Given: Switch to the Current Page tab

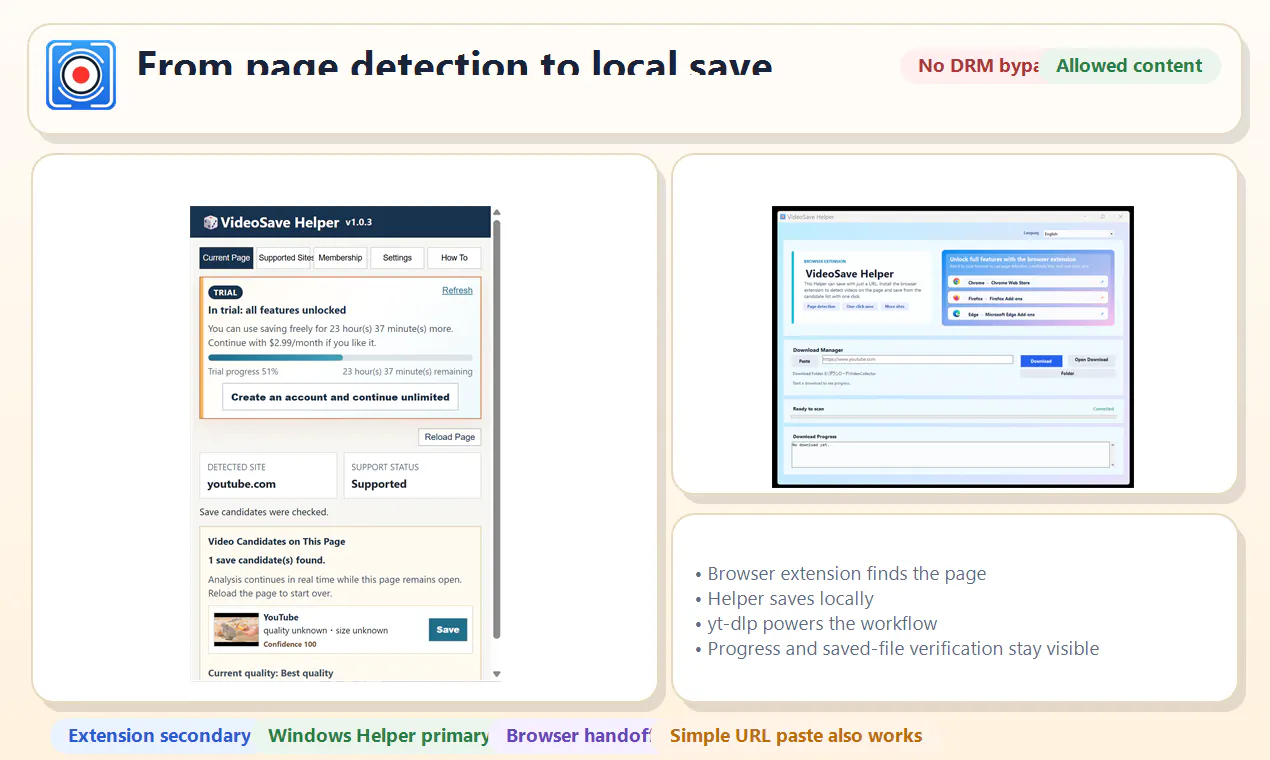Looking at the screenshot, I should [226, 258].
